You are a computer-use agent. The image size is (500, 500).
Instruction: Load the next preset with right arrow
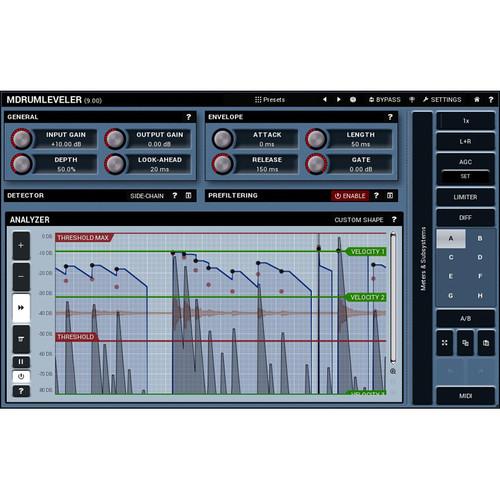(x=339, y=100)
